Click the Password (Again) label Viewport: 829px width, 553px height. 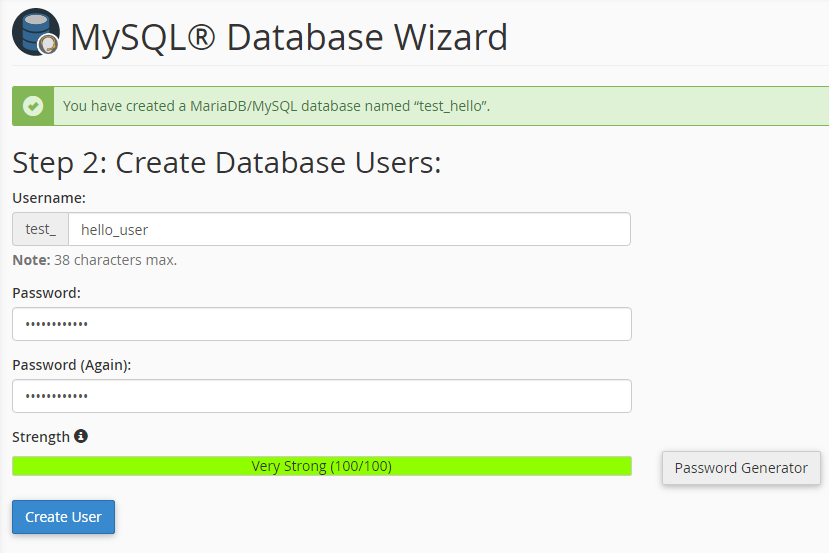click(72, 365)
